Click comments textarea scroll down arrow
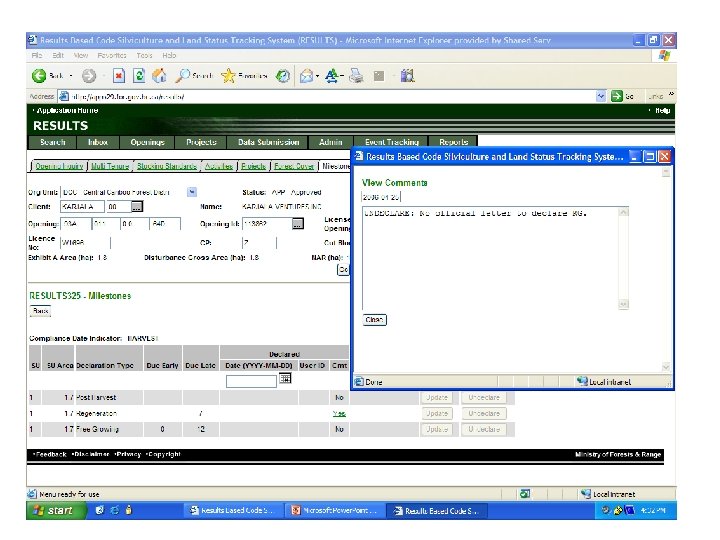The height and width of the screenshot is (540, 720). [x=623, y=304]
